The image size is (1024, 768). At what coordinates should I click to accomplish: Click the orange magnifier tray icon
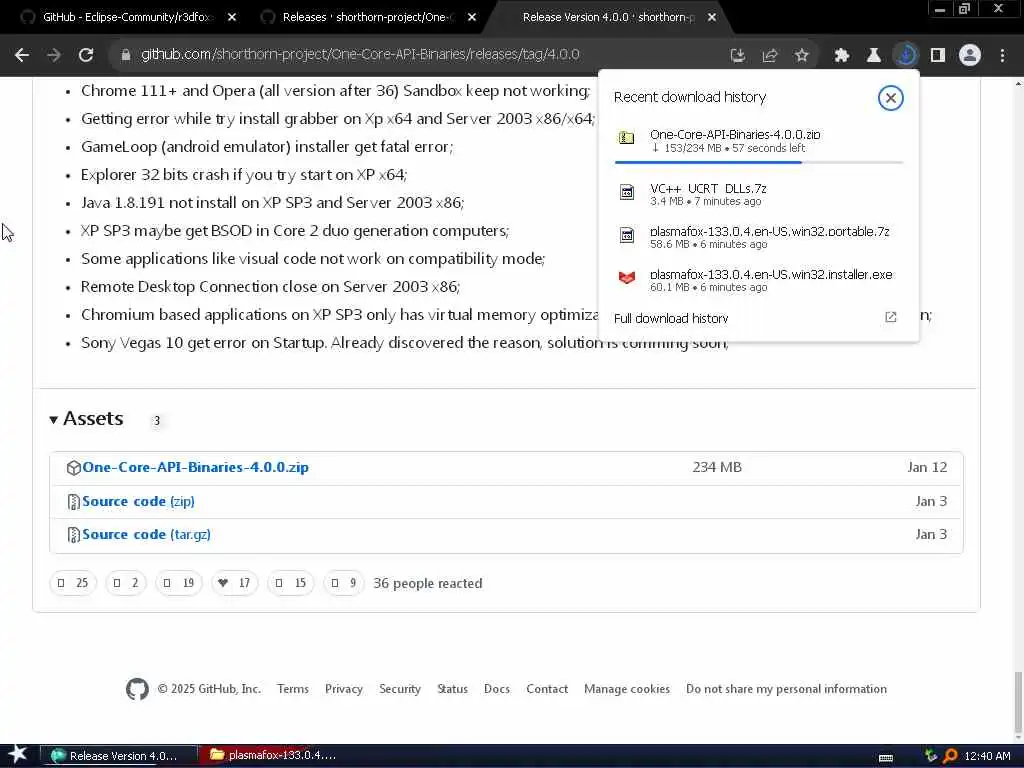point(950,756)
